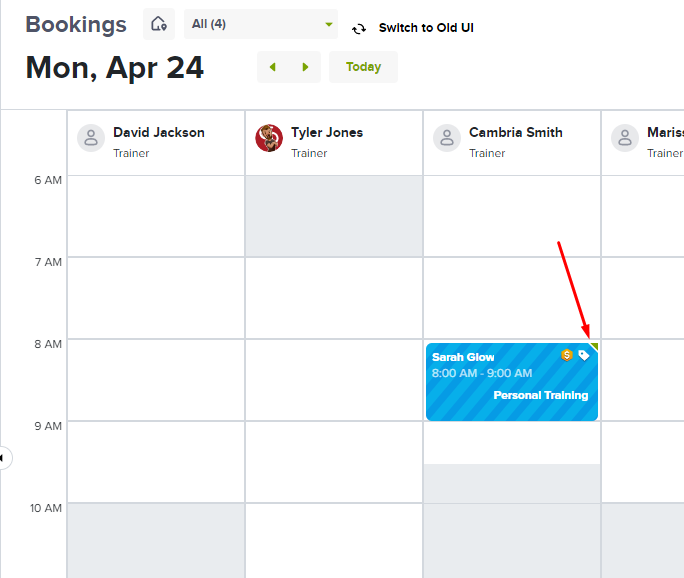Viewport: 684px width, 578px height.
Task: Open Tyler Jones' profile picture
Action: [269, 138]
